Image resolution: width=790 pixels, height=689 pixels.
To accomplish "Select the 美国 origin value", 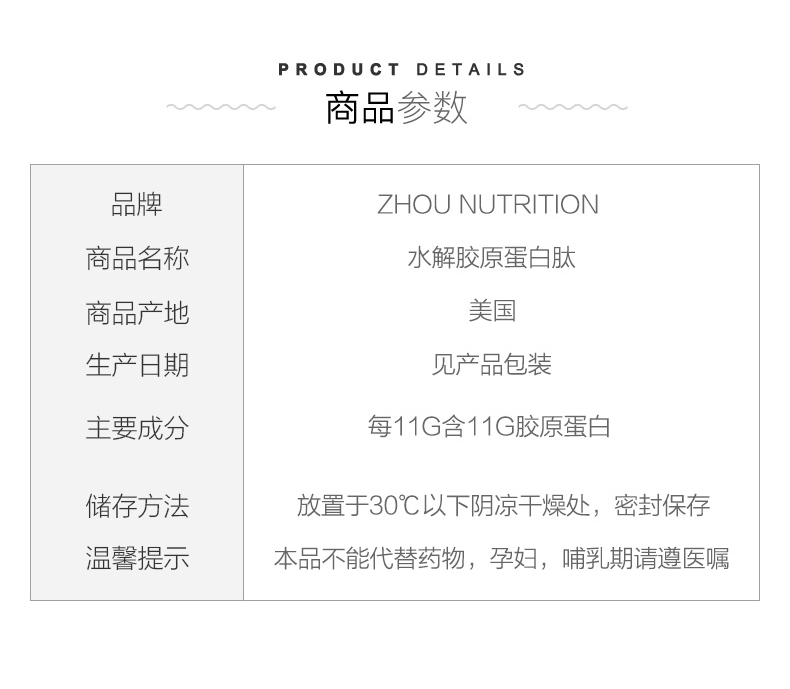I will tap(491, 311).
